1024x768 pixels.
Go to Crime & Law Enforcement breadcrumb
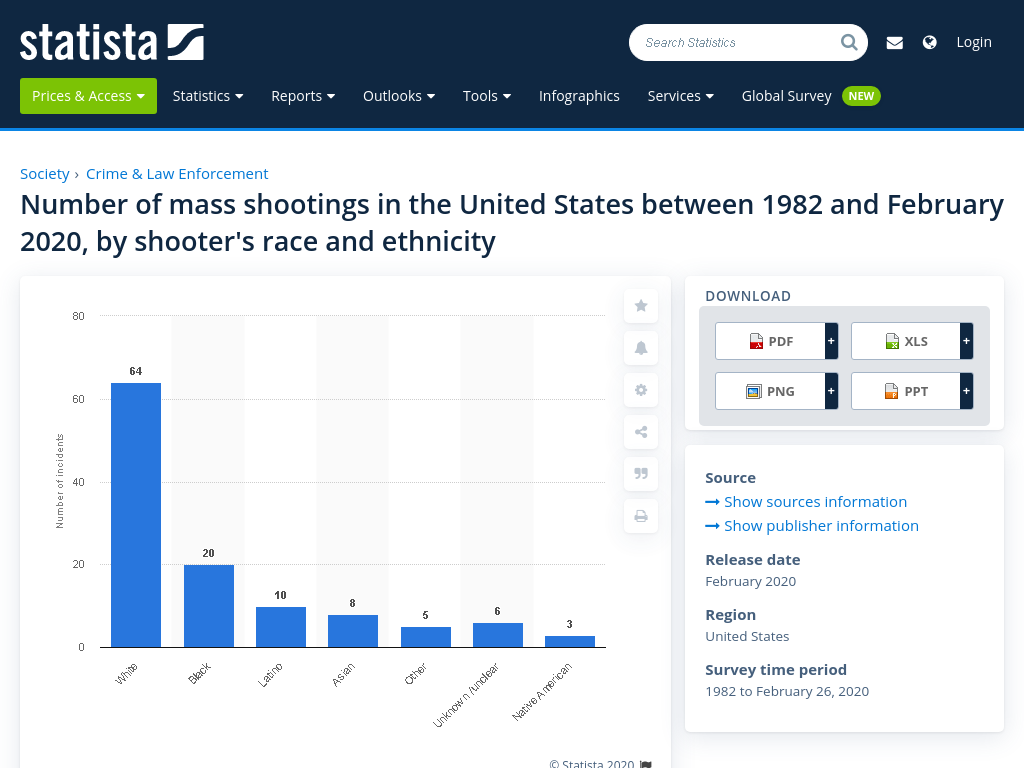177,174
